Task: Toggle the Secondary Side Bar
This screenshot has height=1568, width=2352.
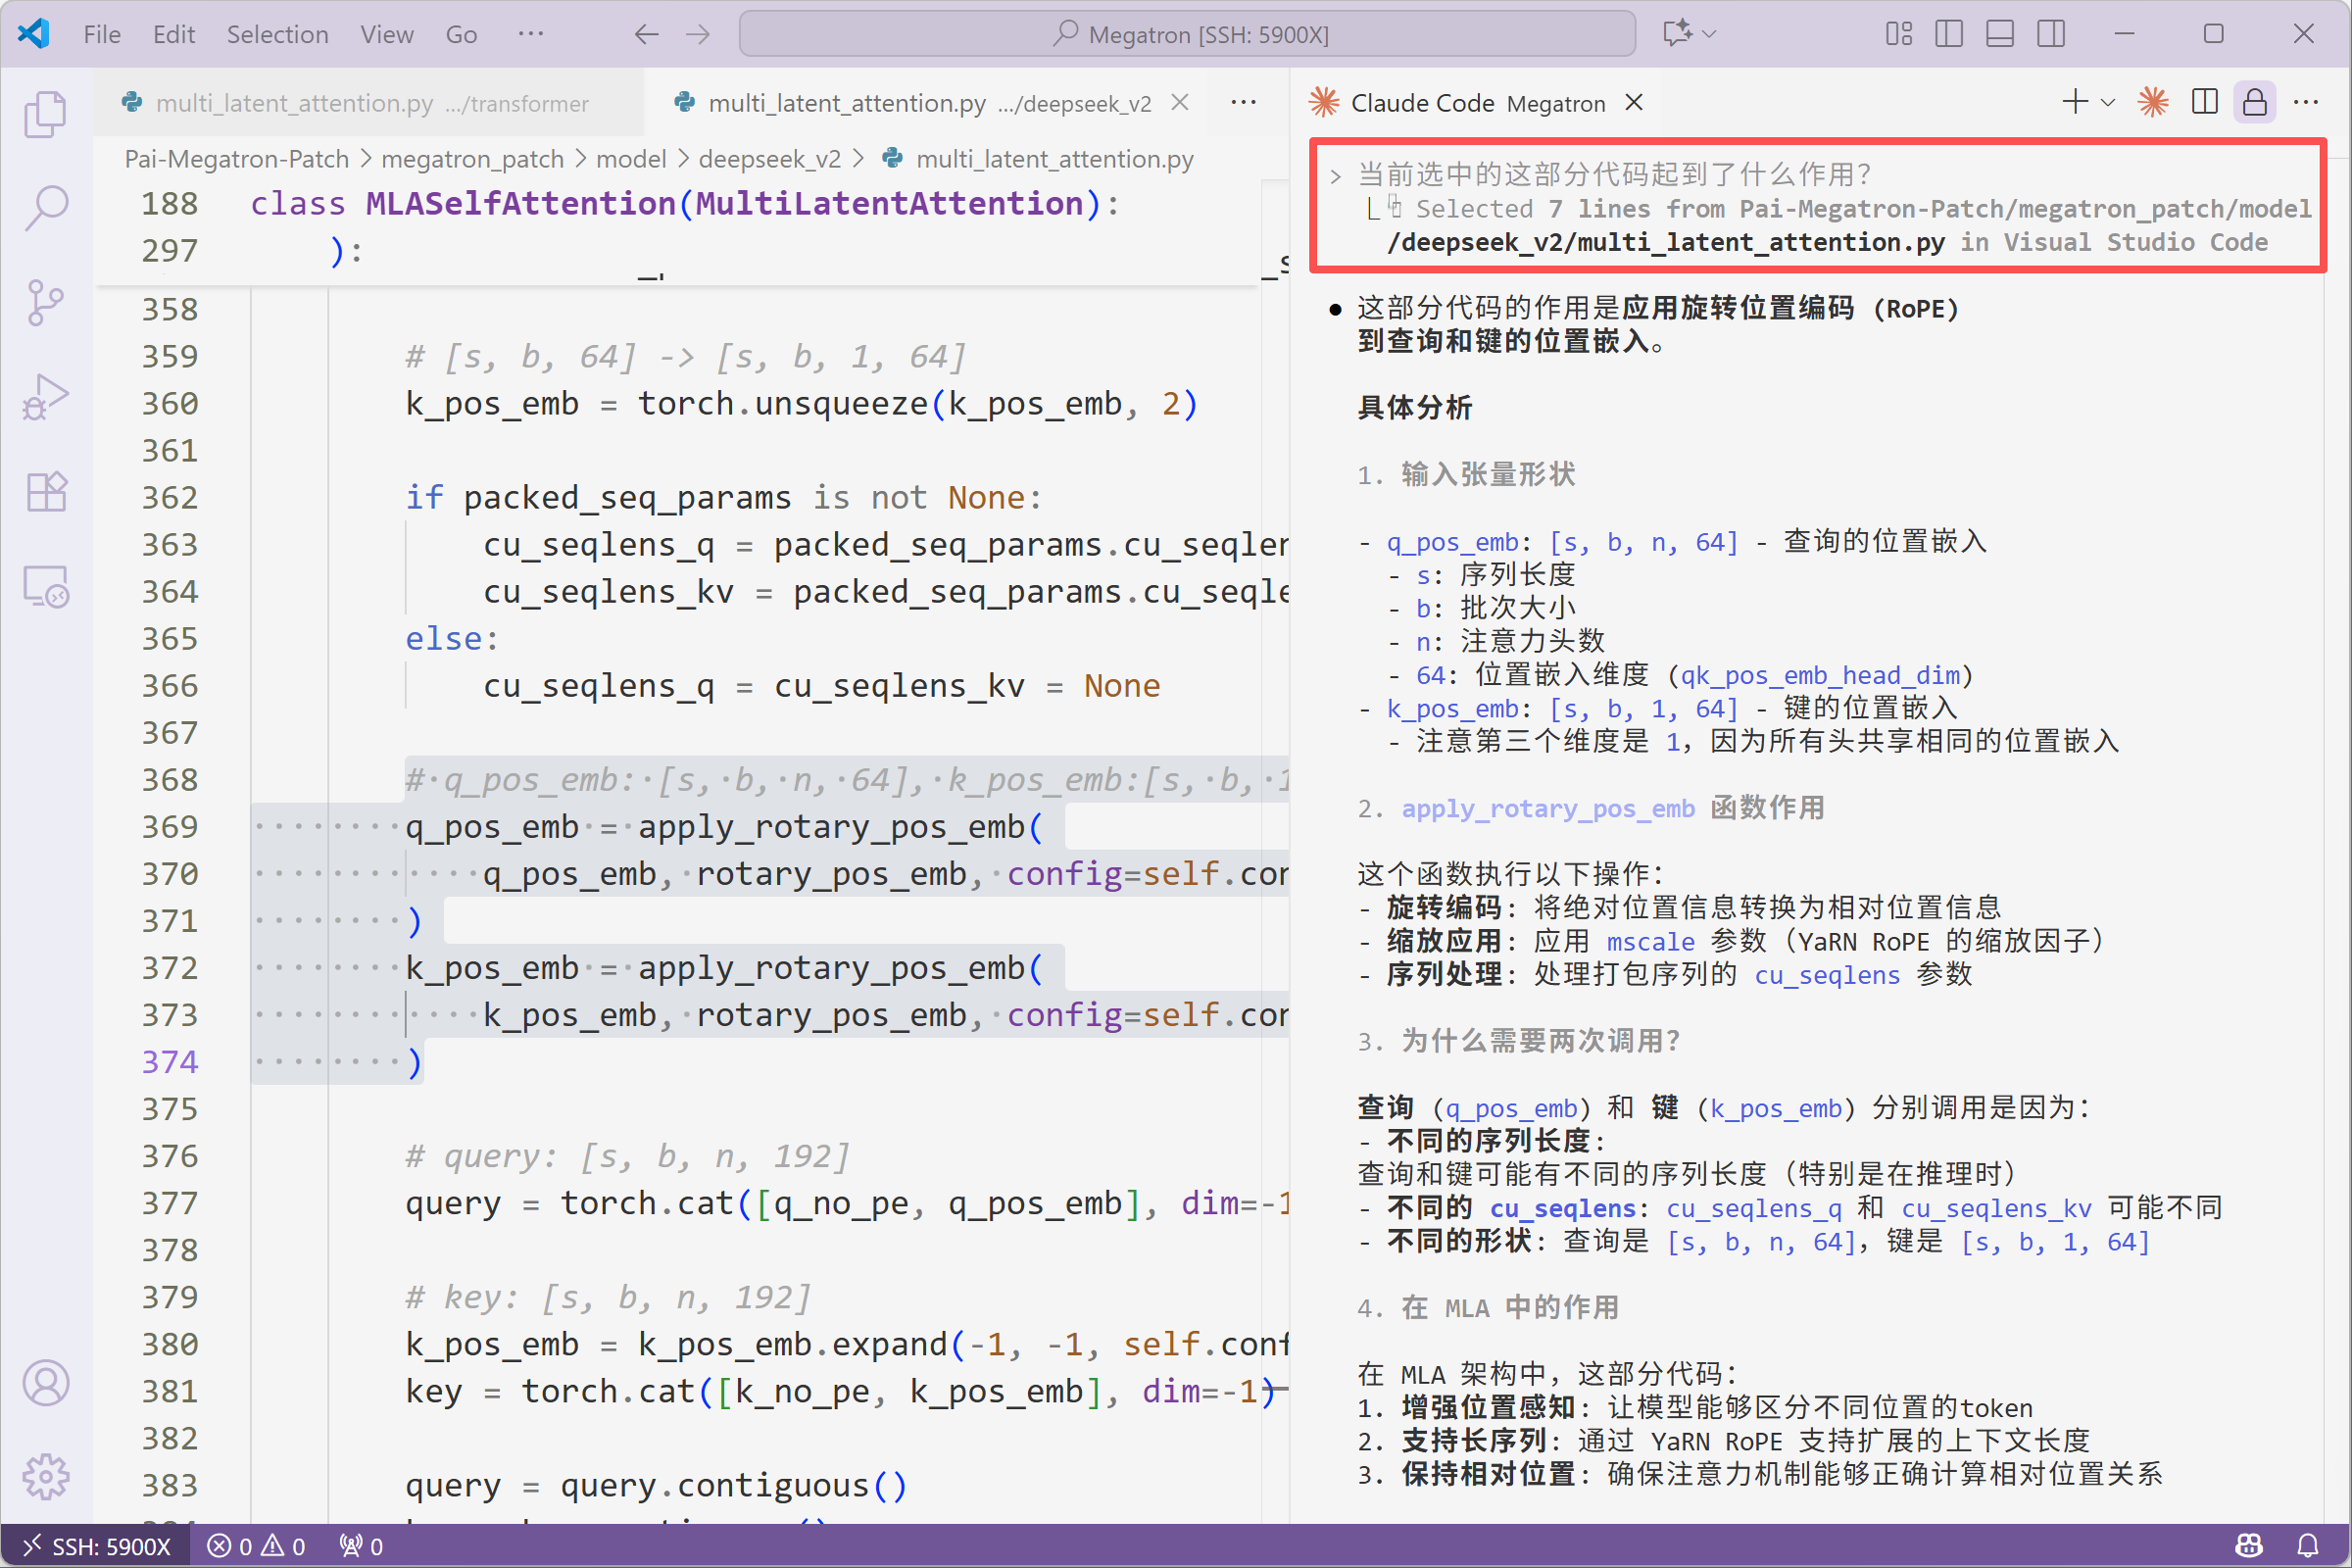Action: 2051,34
